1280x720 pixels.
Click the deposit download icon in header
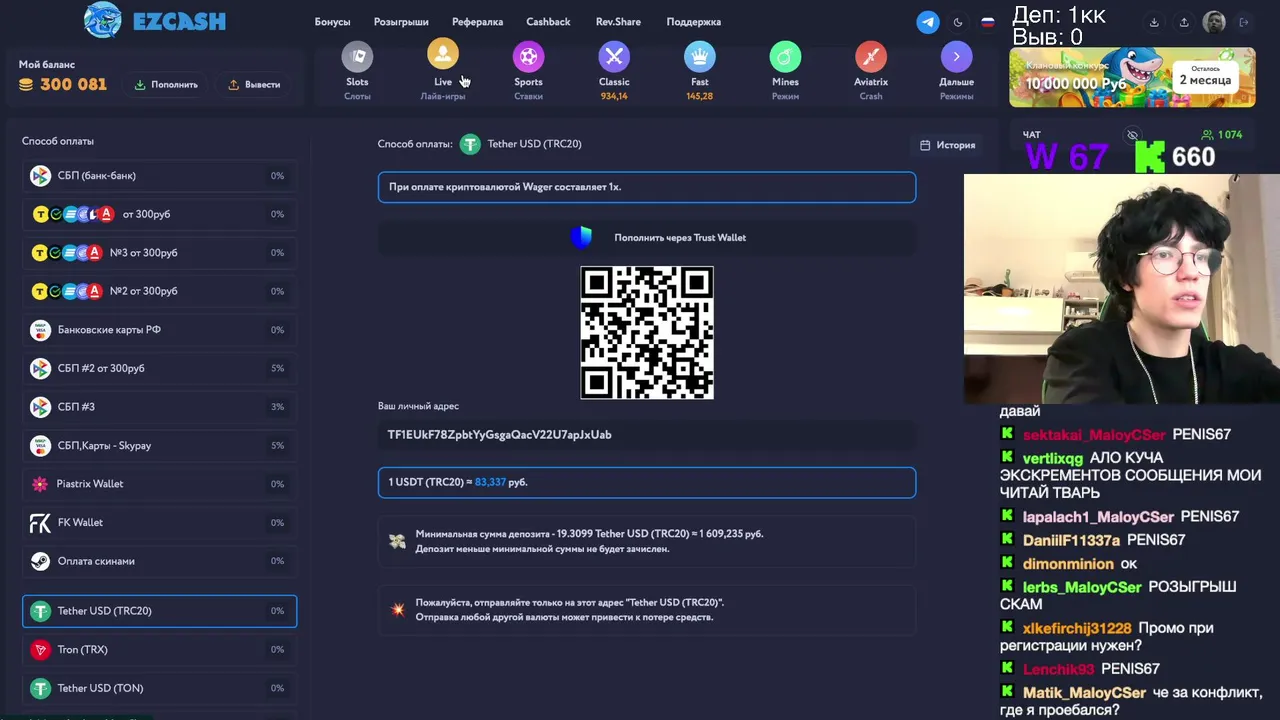[x=1154, y=22]
